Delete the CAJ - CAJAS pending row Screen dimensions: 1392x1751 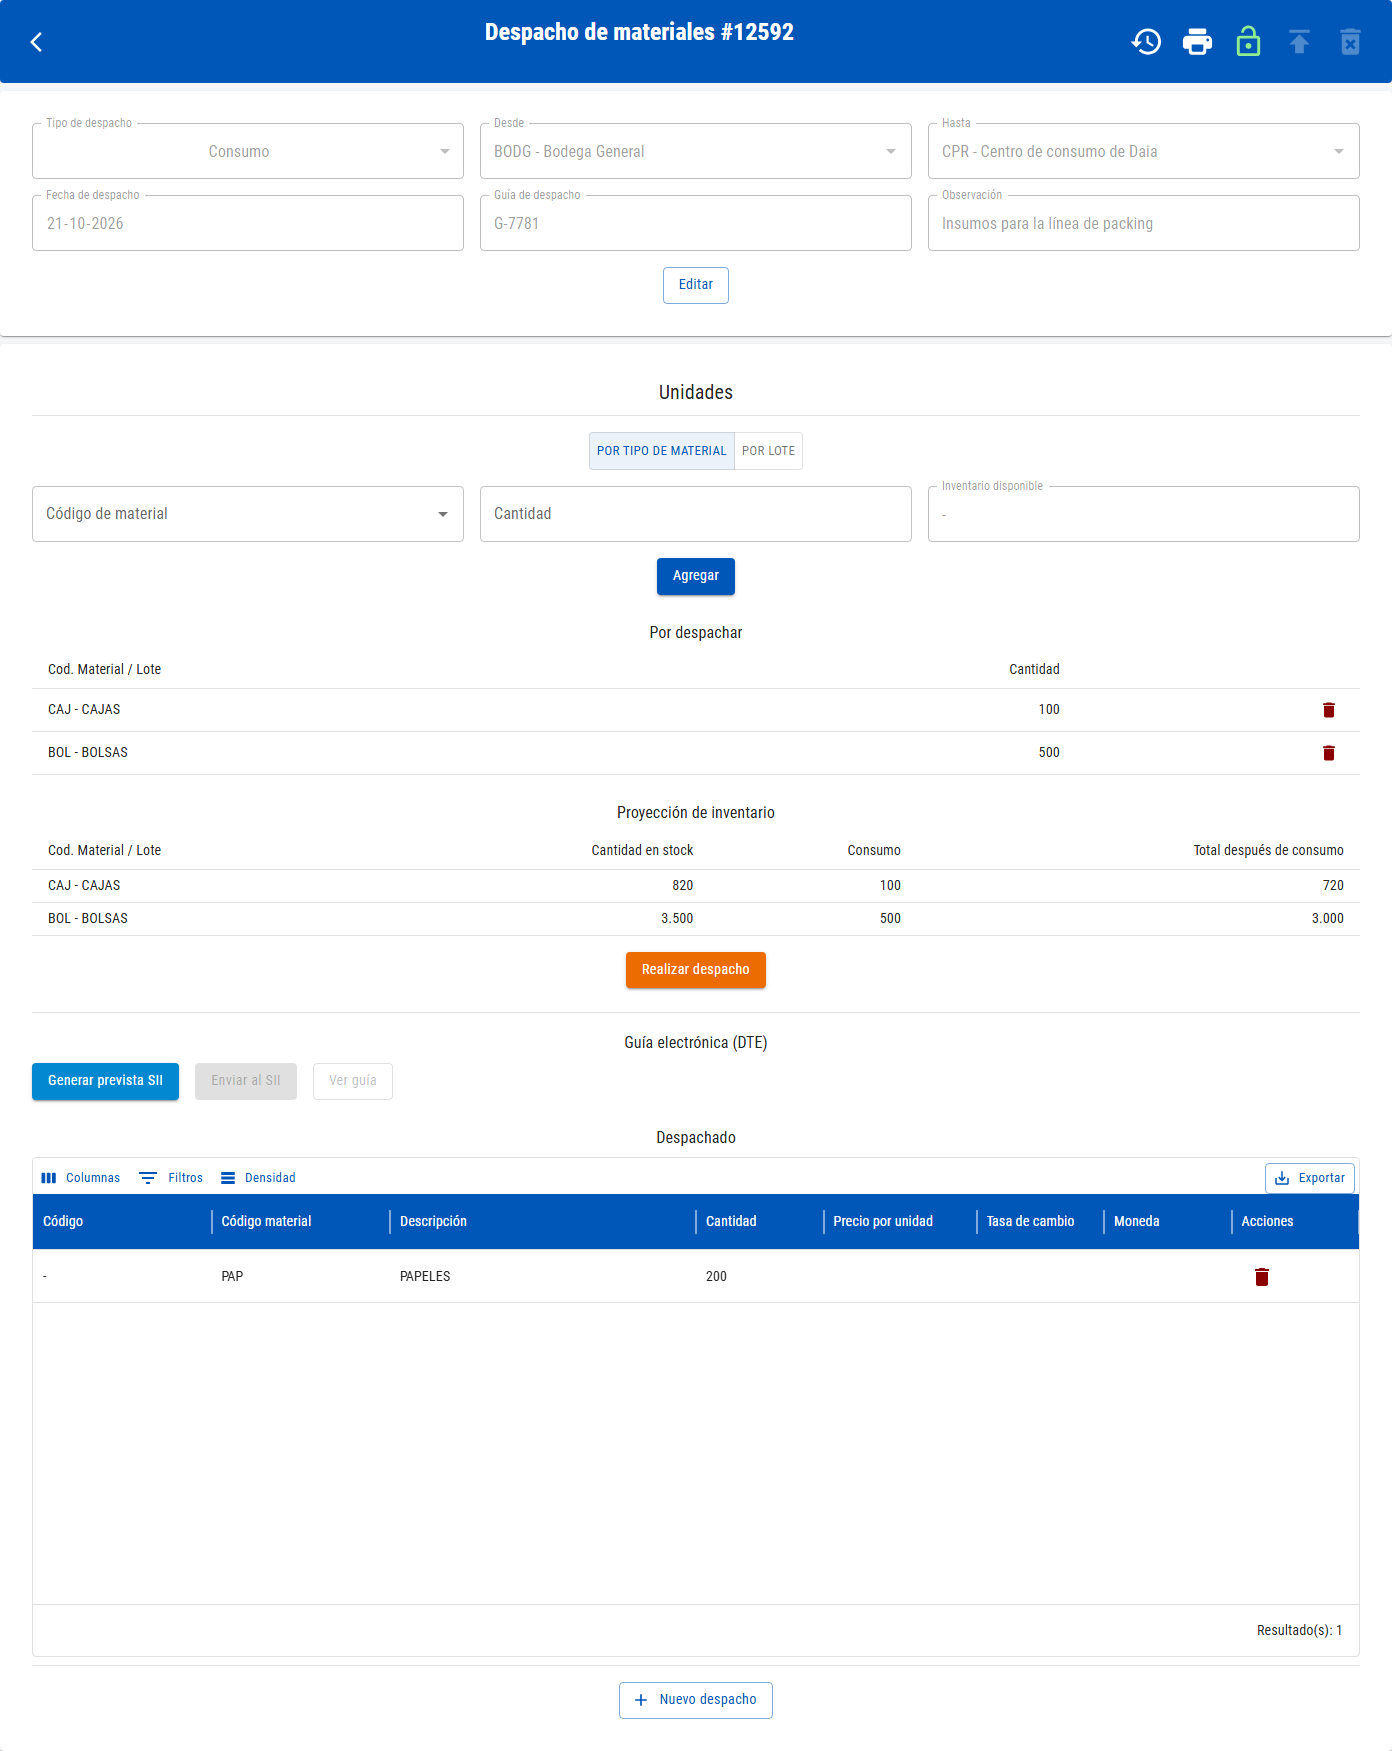[1329, 710]
